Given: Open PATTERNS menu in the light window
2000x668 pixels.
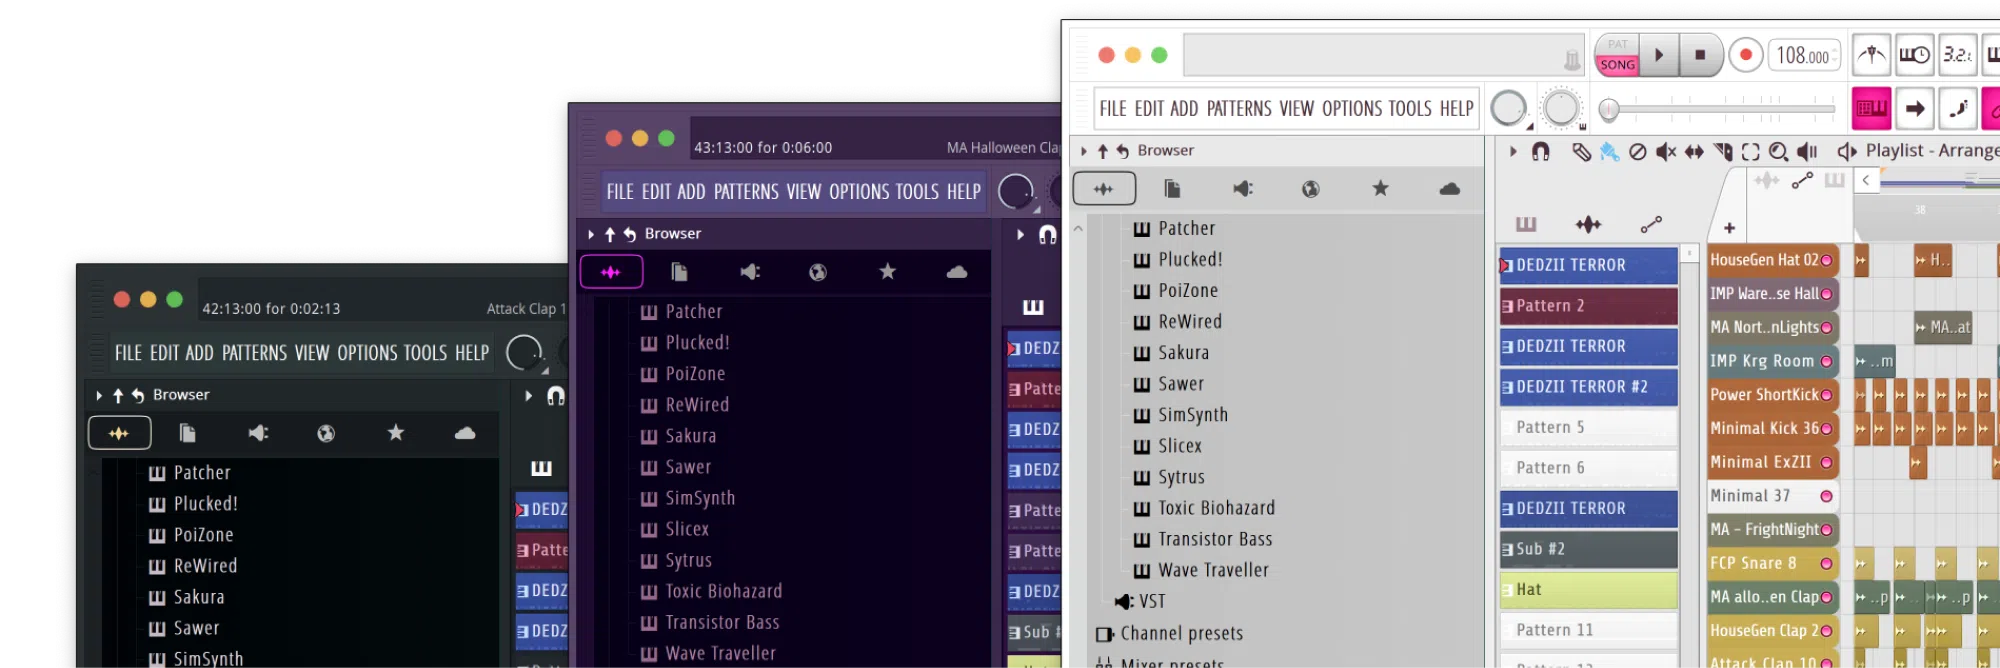Looking at the screenshot, I should (x=1239, y=109).
